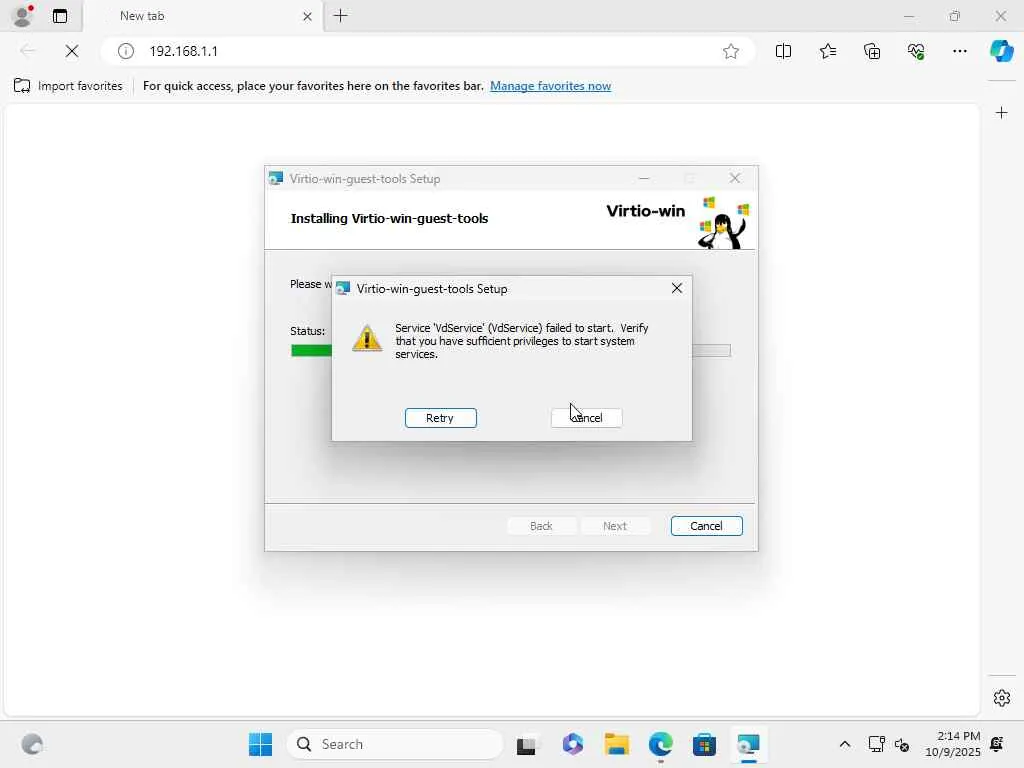Click Cancel in the VdService error dialog

[586, 418]
